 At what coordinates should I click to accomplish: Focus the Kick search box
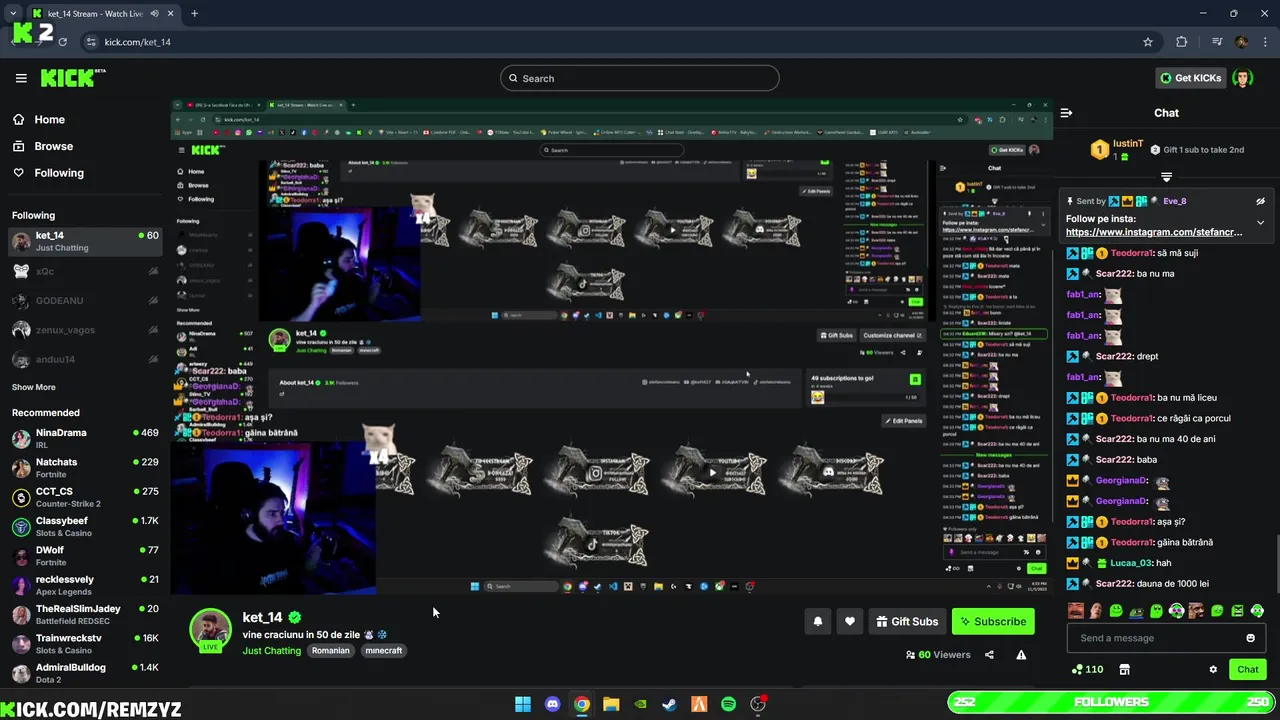point(640,78)
